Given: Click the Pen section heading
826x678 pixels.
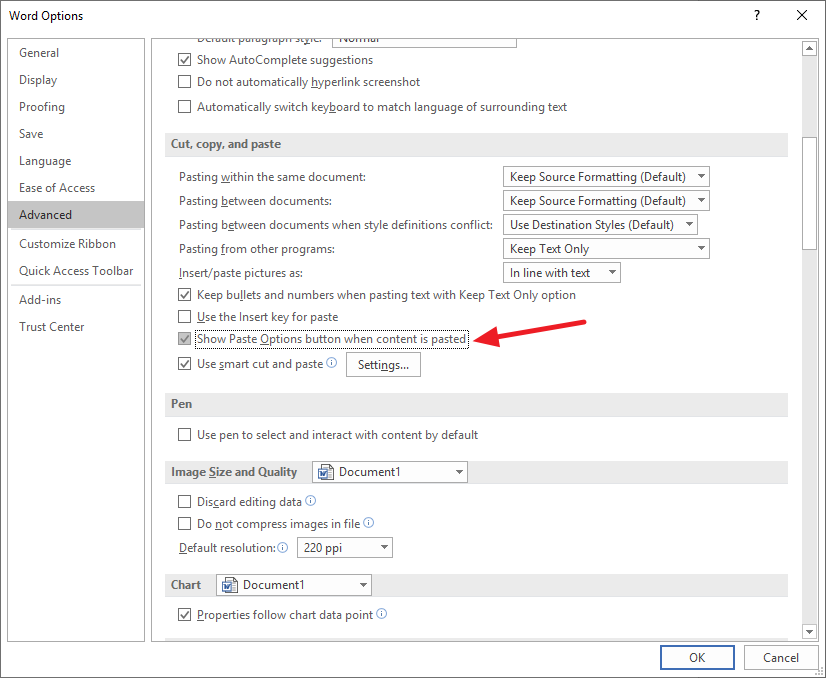Looking at the screenshot, I should coord(181,404).
